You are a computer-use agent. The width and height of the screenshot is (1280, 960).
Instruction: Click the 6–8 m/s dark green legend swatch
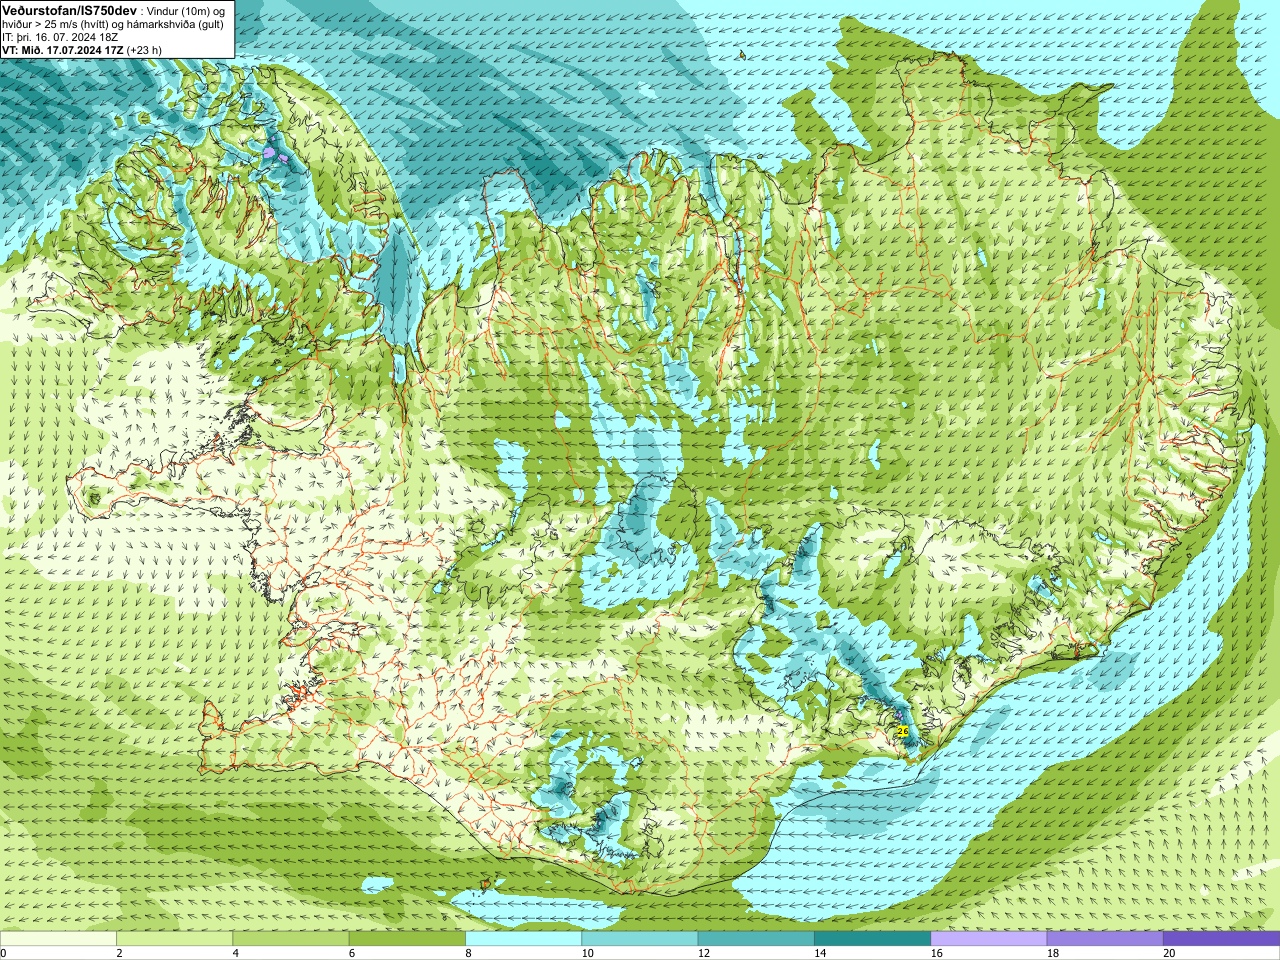[x=407, y=939]
